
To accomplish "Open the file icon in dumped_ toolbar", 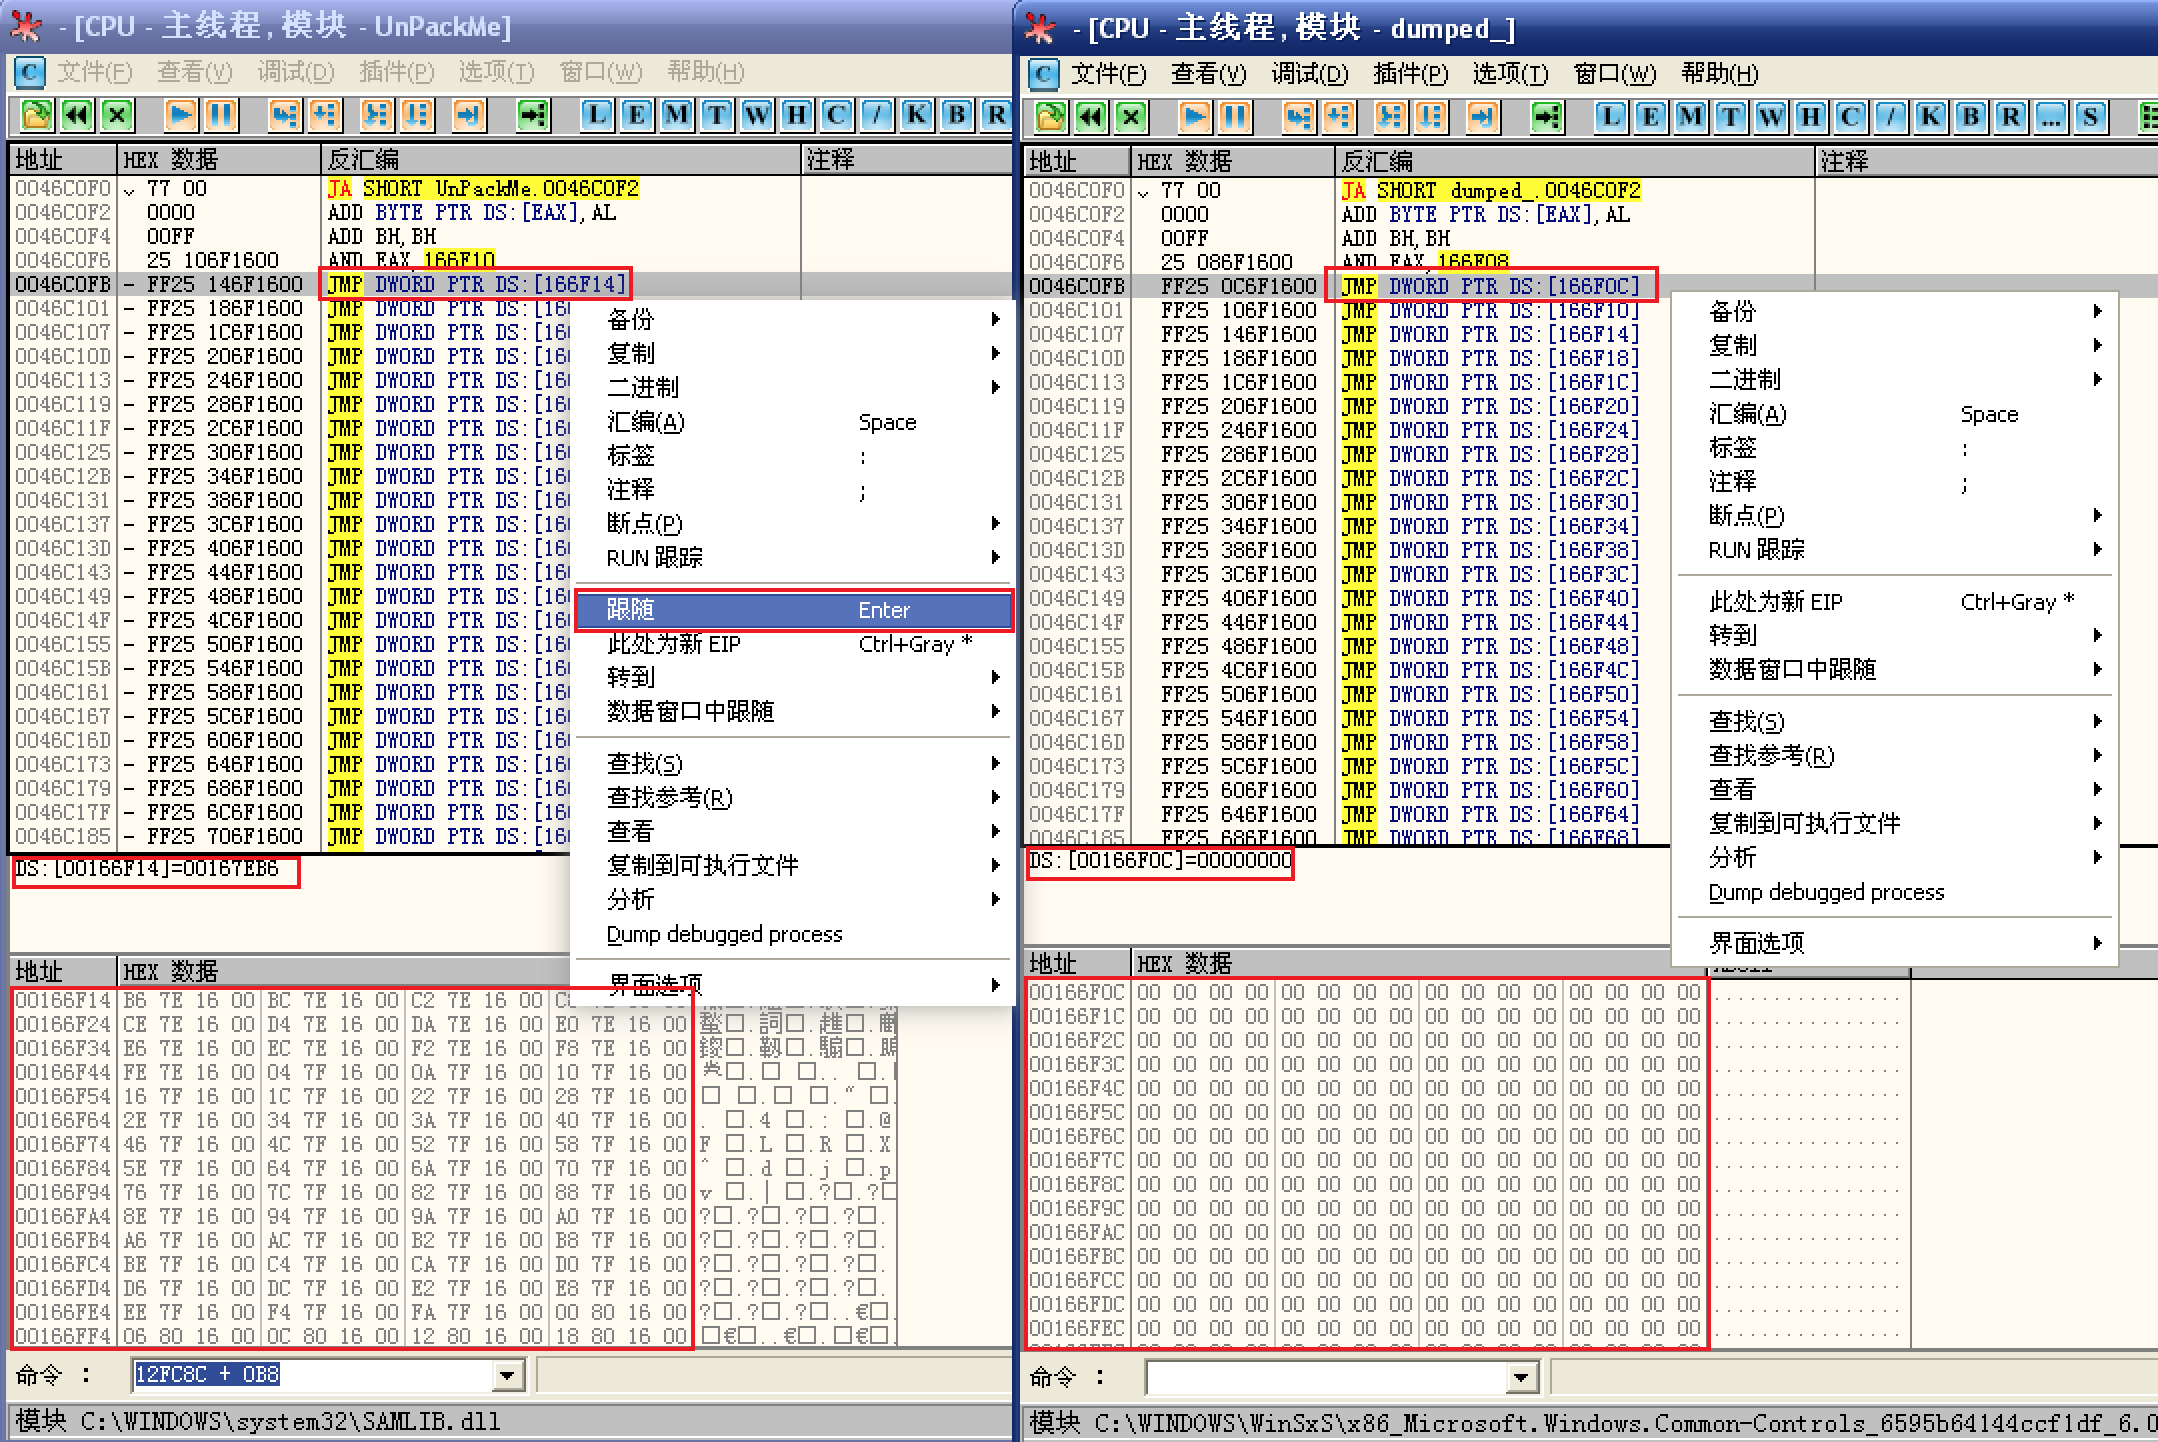I will coord(1050,117).
